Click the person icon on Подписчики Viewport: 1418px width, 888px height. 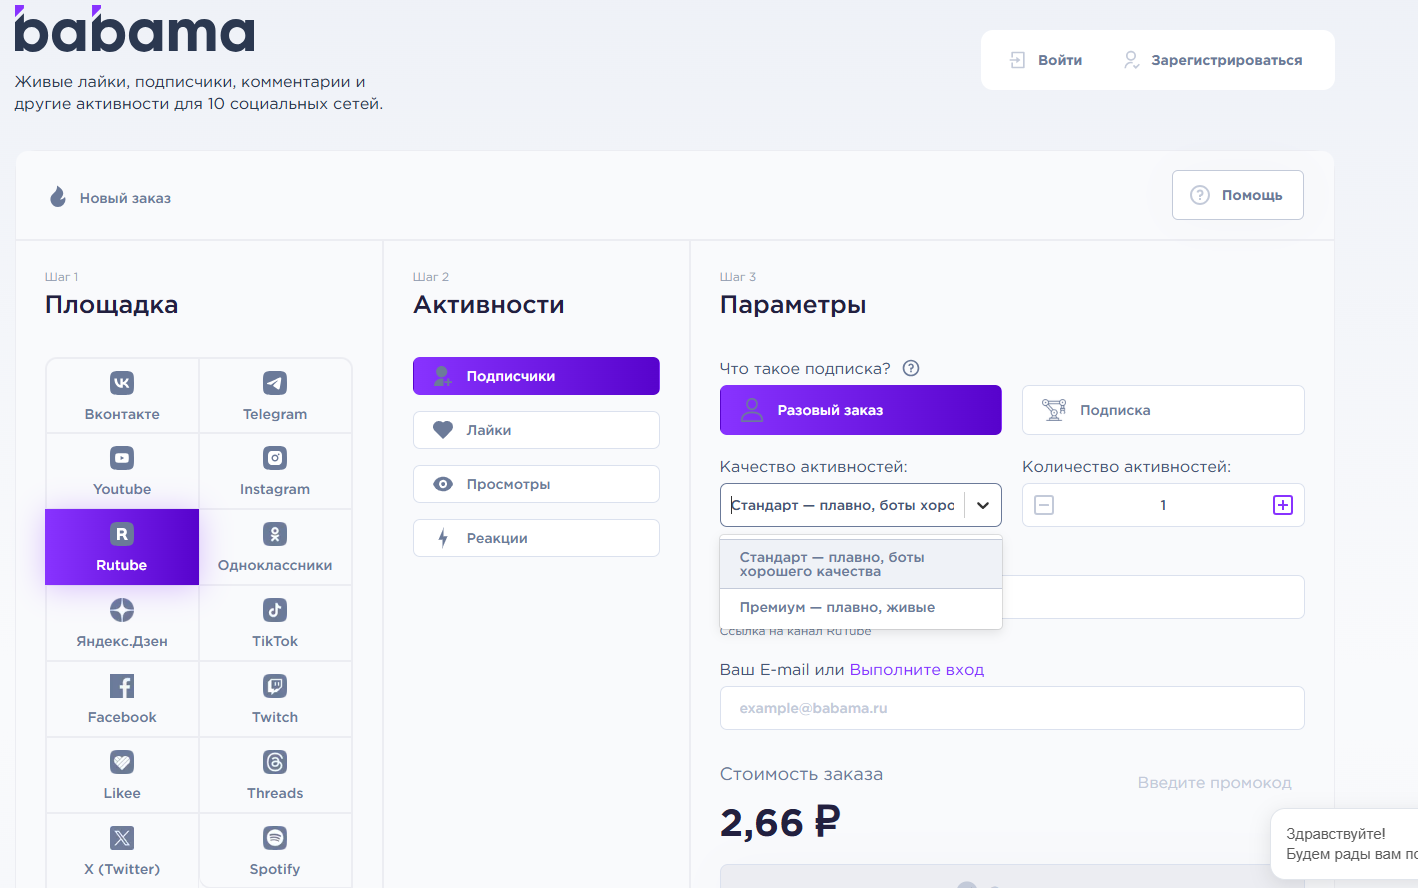[442, 376]
